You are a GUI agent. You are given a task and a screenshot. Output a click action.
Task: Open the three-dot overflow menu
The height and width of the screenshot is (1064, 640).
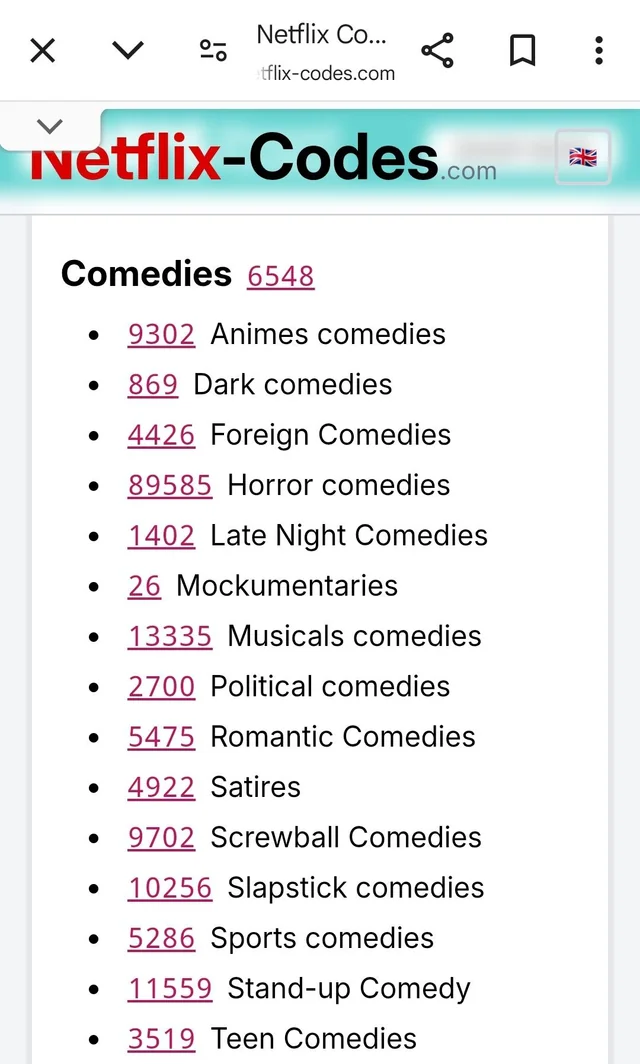coord(598,50)
